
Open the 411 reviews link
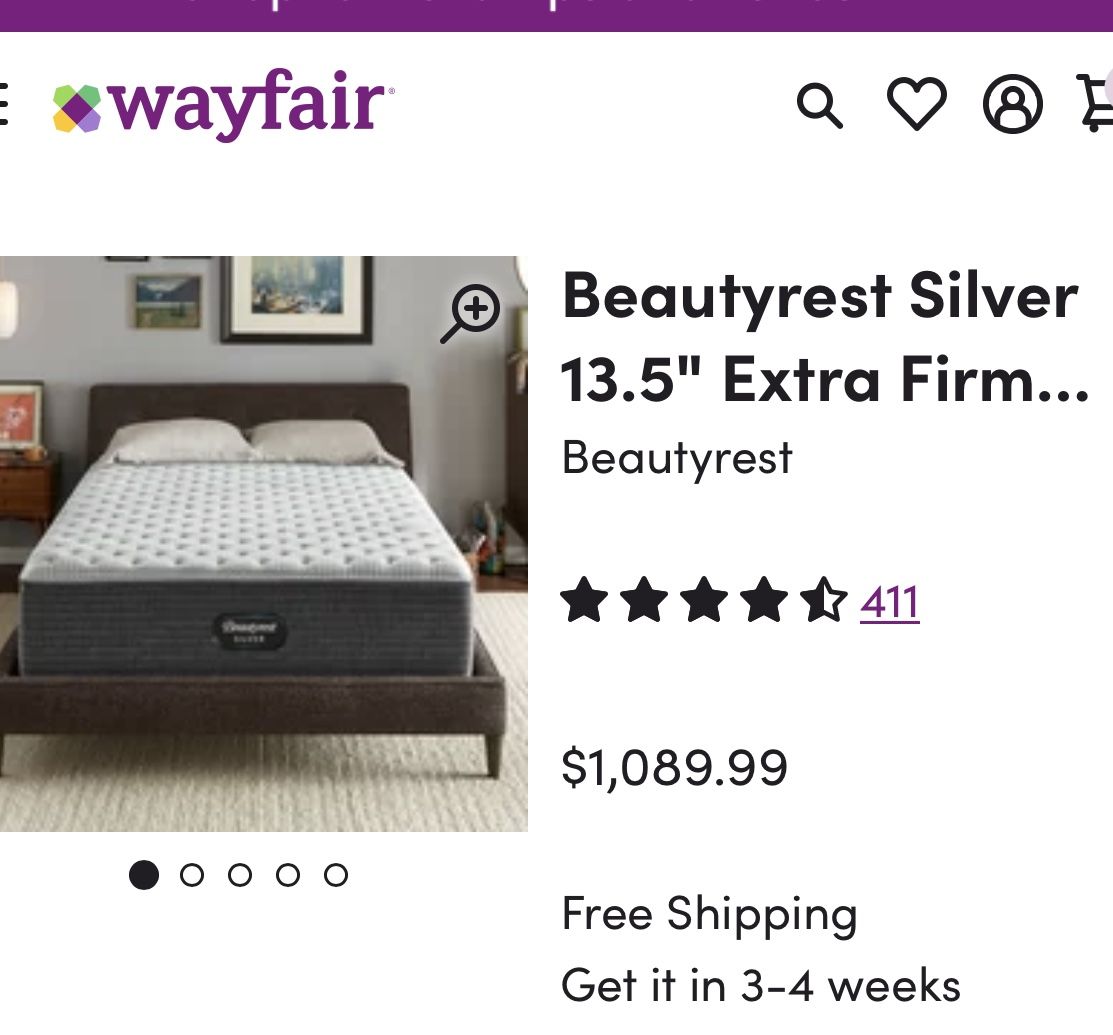(889, 601)
